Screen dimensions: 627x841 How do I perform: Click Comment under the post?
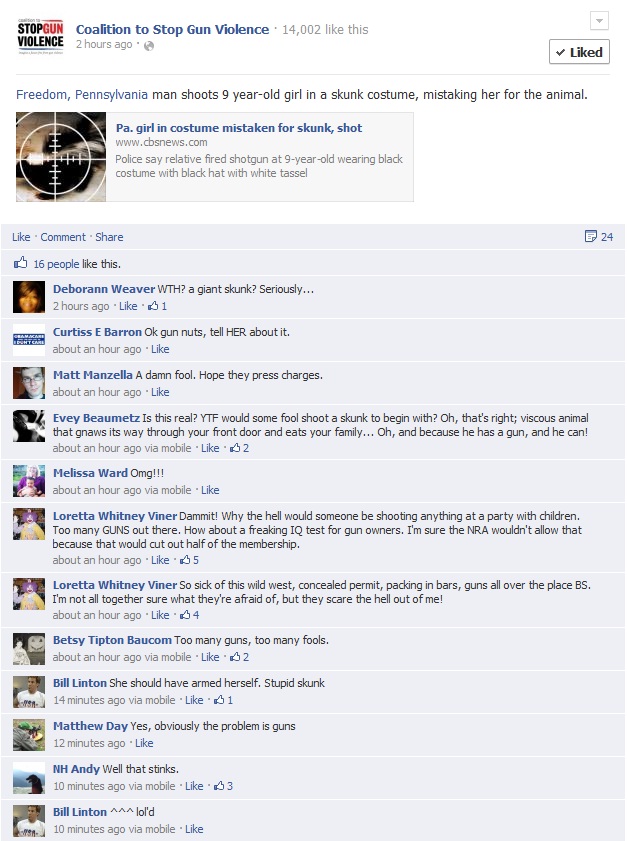click(x=63, y=237)
